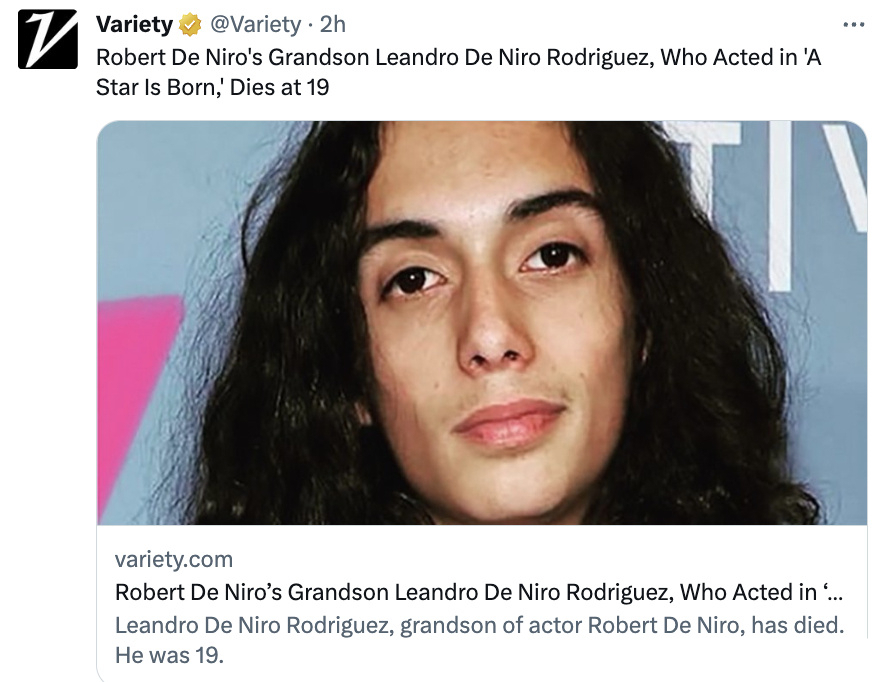
Task: Click the variety.com domain label
Action: (x=174, y=559)
